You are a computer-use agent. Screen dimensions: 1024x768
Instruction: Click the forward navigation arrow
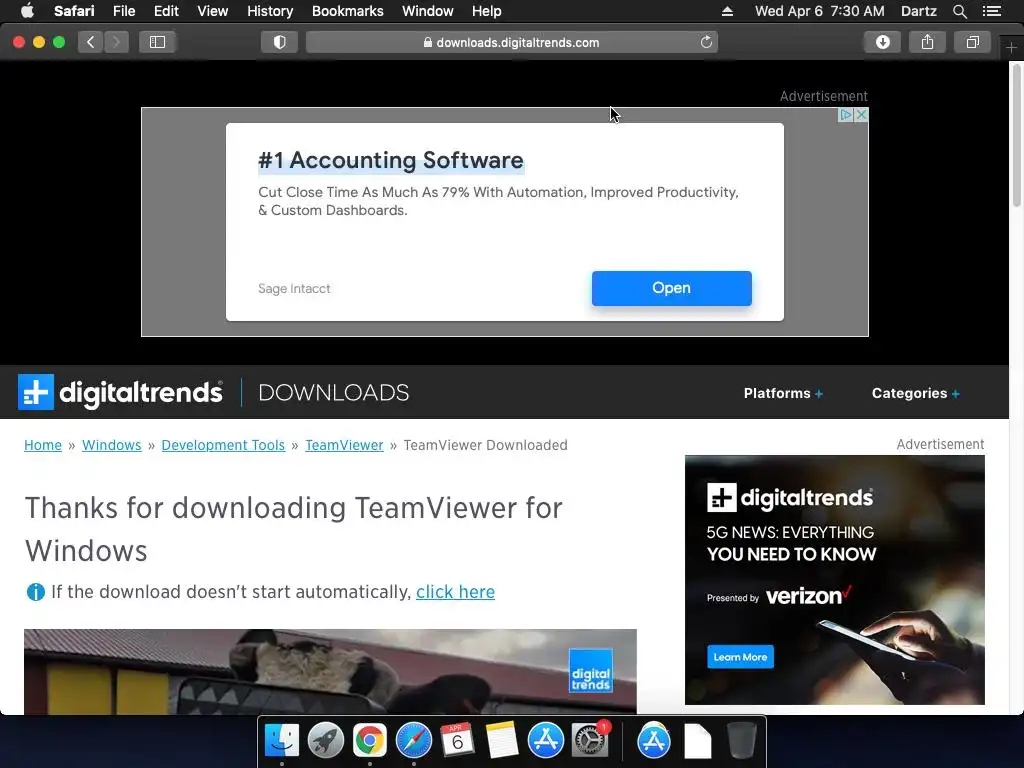pos(116,42)
